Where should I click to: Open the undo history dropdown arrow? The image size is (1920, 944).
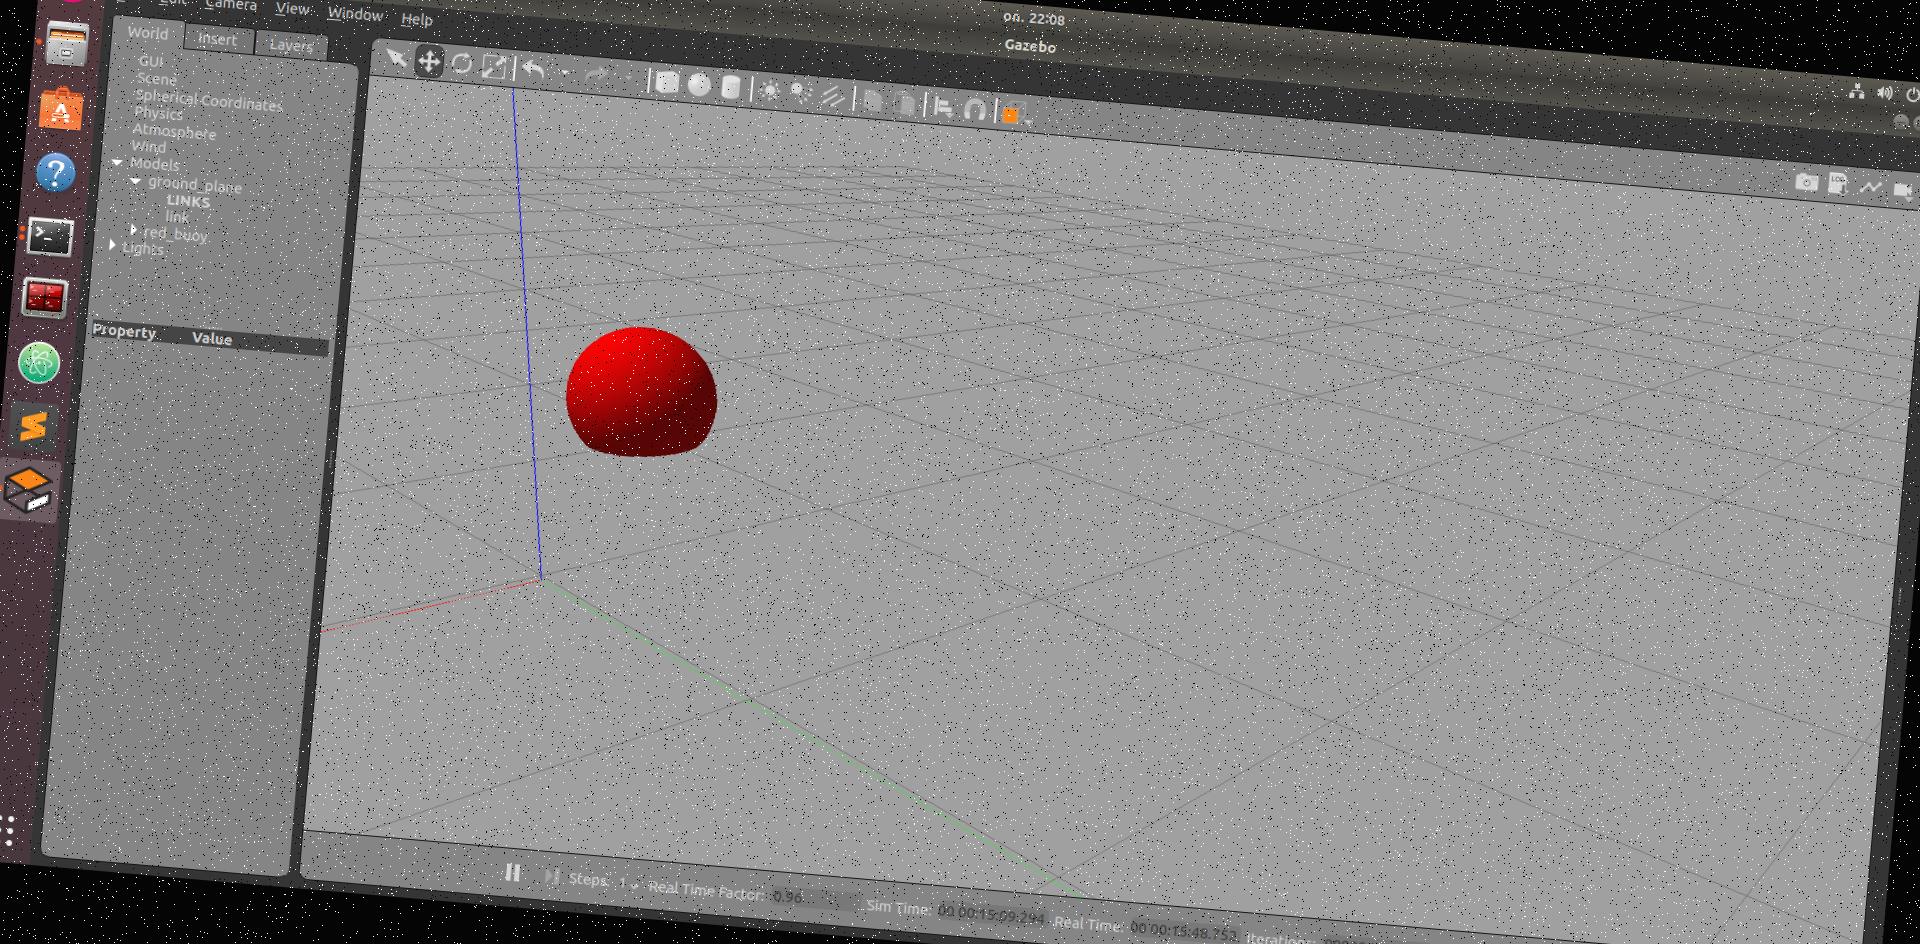coord(565,73)
